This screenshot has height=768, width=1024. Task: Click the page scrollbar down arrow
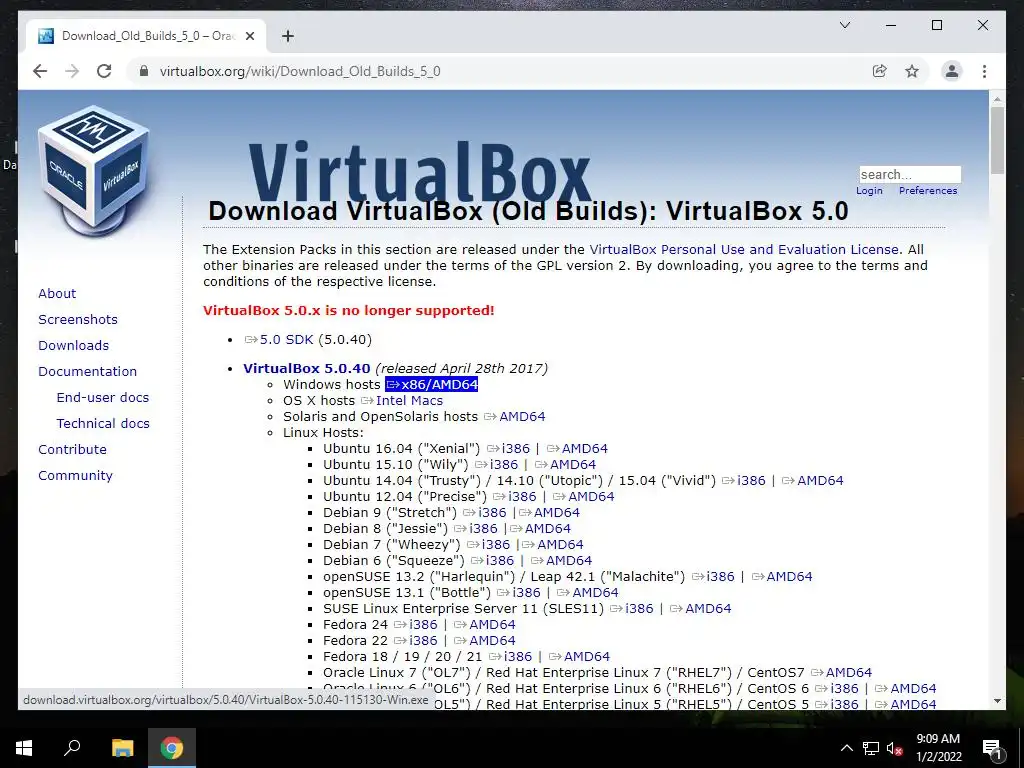coord(997,701)
